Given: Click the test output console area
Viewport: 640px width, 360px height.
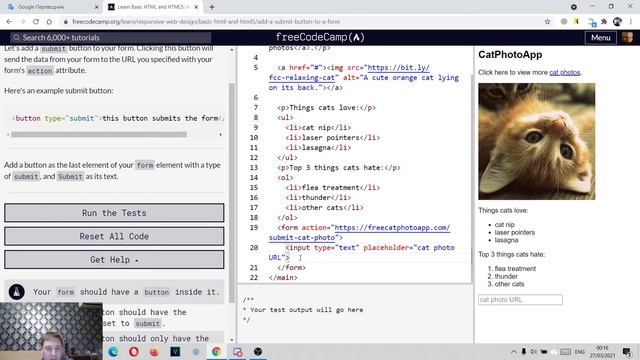Looking at the screenshot, I should (x=355, y=313).
